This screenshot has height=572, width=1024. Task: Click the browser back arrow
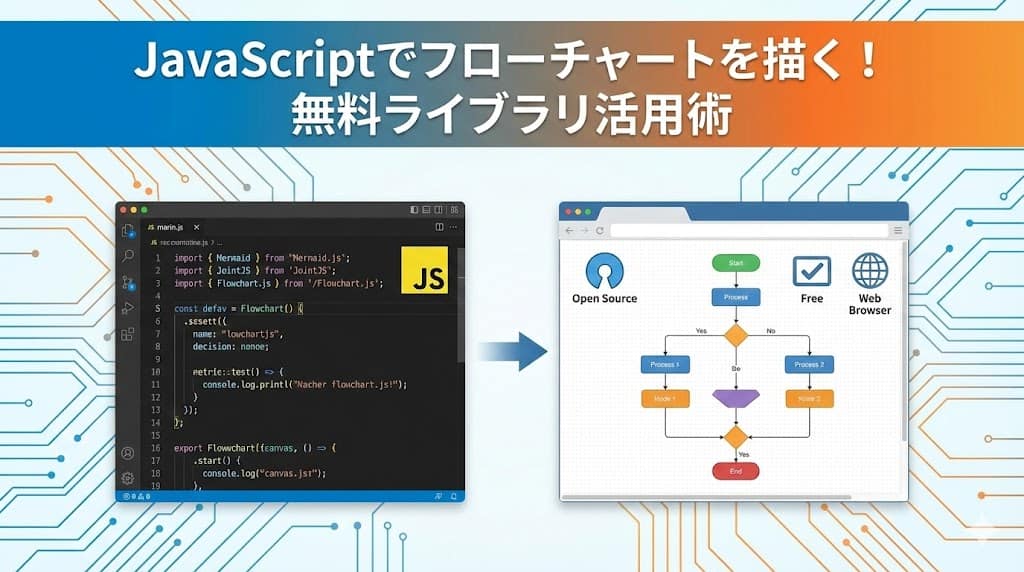click(569, 230)
